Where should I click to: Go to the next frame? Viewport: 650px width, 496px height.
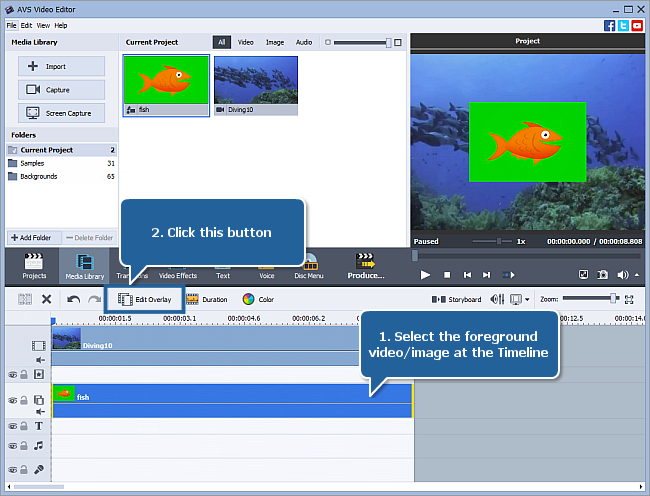(487, 275)
